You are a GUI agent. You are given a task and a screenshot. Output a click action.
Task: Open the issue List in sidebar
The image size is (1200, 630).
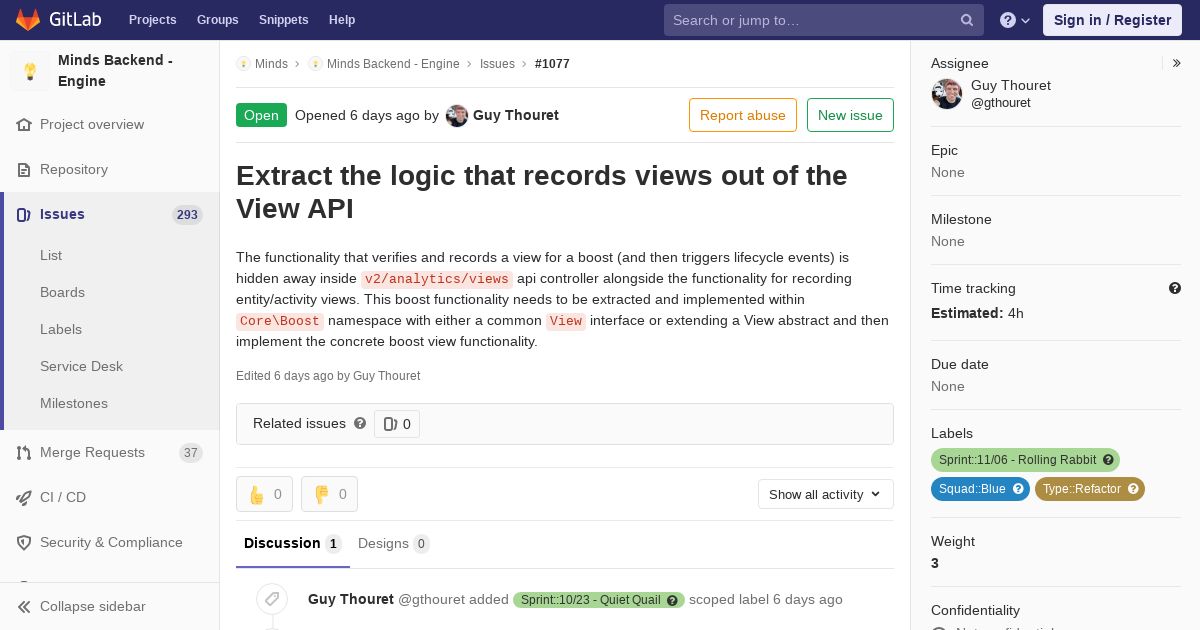(x=51, y=256)
